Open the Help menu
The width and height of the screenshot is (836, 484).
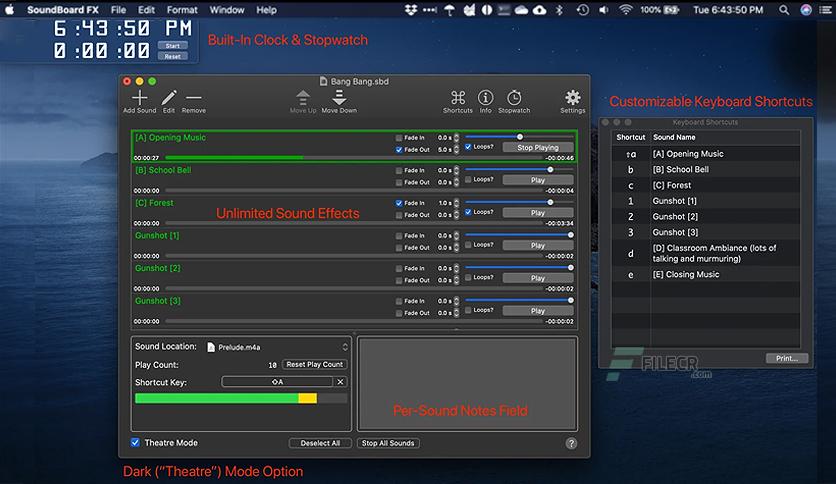coord(266,10)
